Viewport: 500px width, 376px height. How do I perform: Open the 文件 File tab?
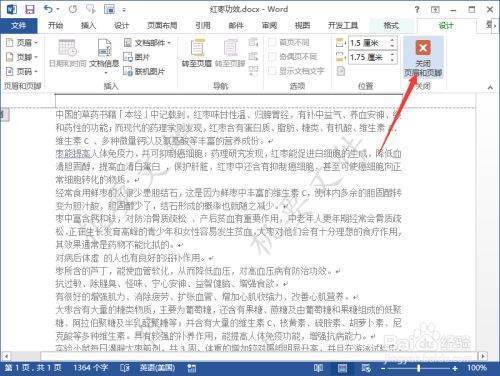click(19, 25)
